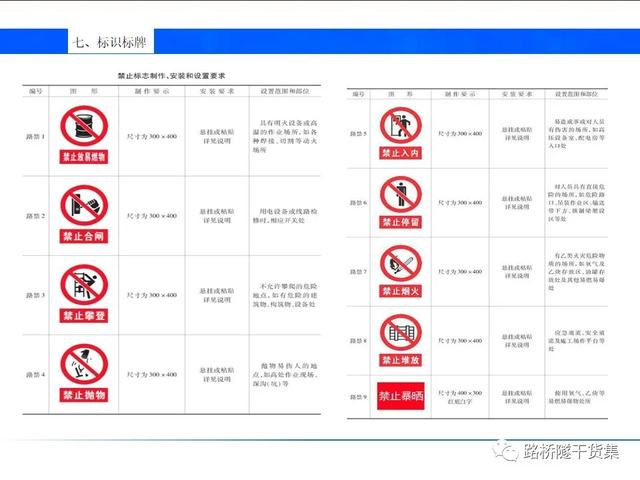The width and height of the screenshot is (640, 480).
Task: Select the 路禁9 row number cell
Action: pyautogui.click(x=358, y=396)
